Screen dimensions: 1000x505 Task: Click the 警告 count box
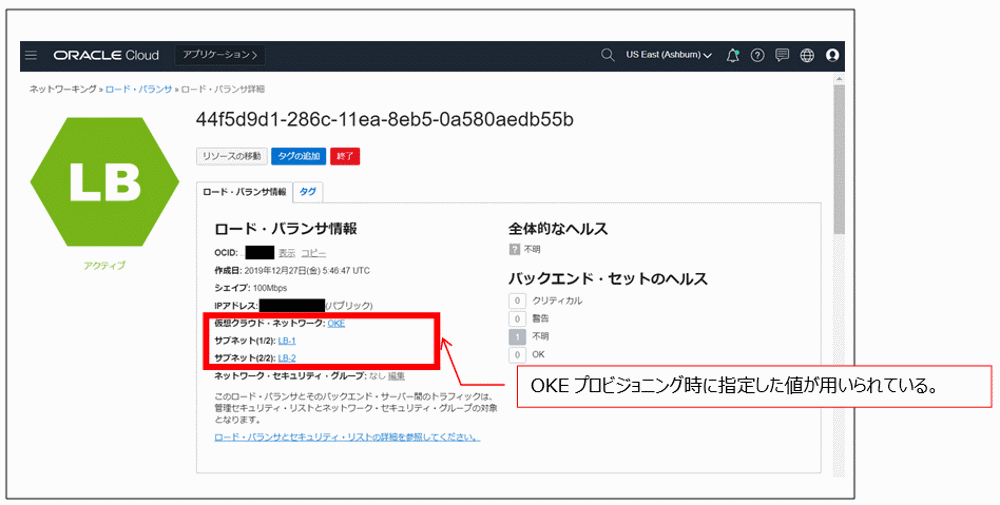click(517, 318)
